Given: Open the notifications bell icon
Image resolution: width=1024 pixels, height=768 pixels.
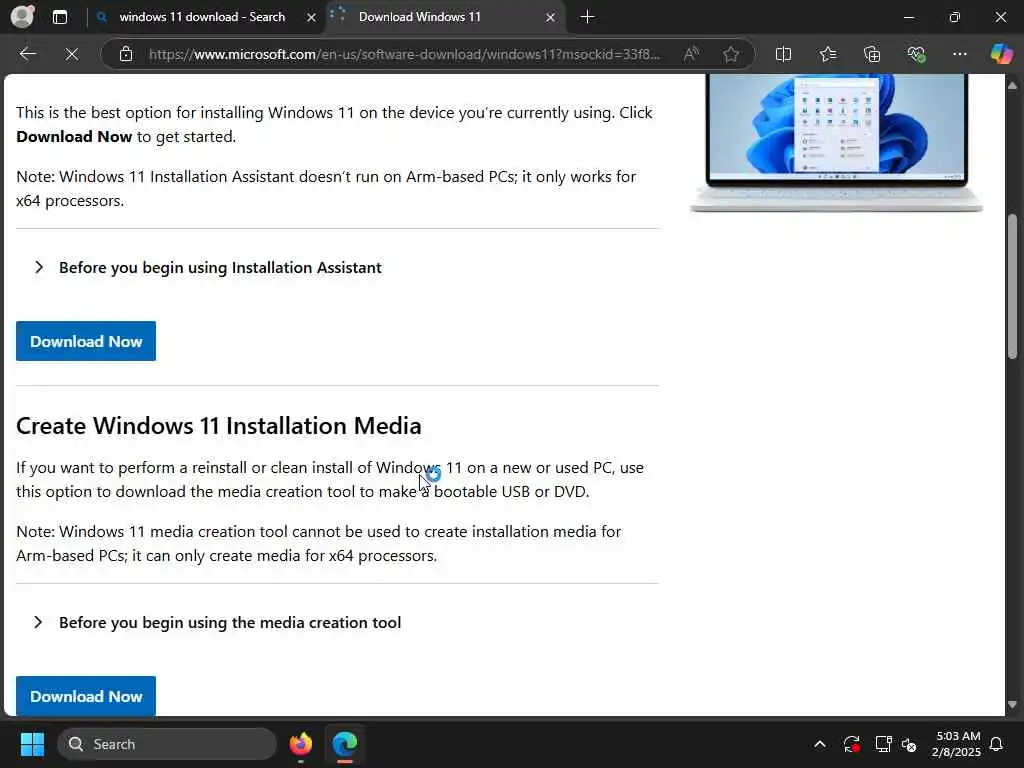Looking at the screenshot, I should 997,744.
